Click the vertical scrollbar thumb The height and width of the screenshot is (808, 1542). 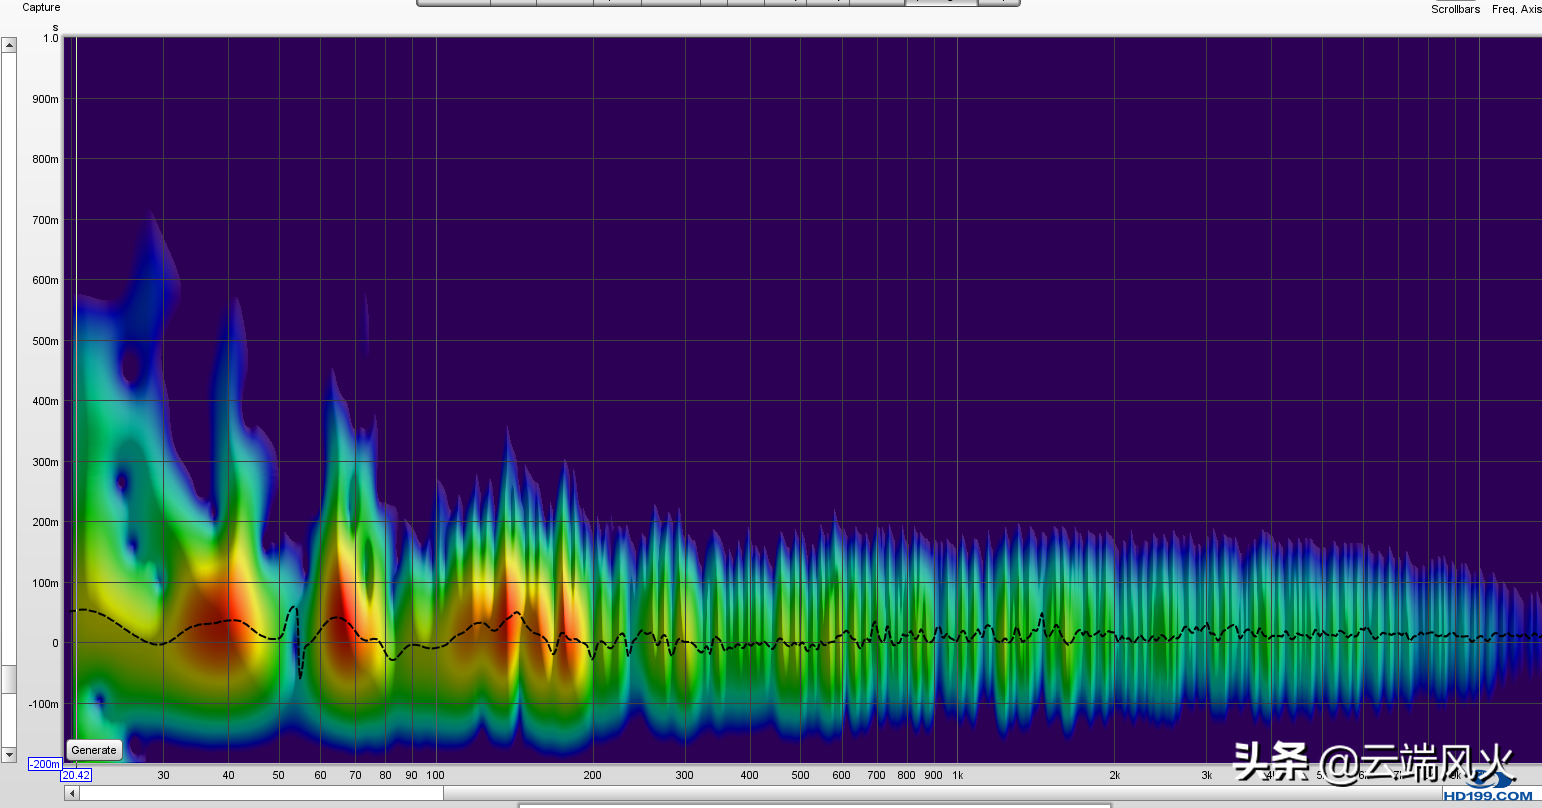[x=9, y=679]
